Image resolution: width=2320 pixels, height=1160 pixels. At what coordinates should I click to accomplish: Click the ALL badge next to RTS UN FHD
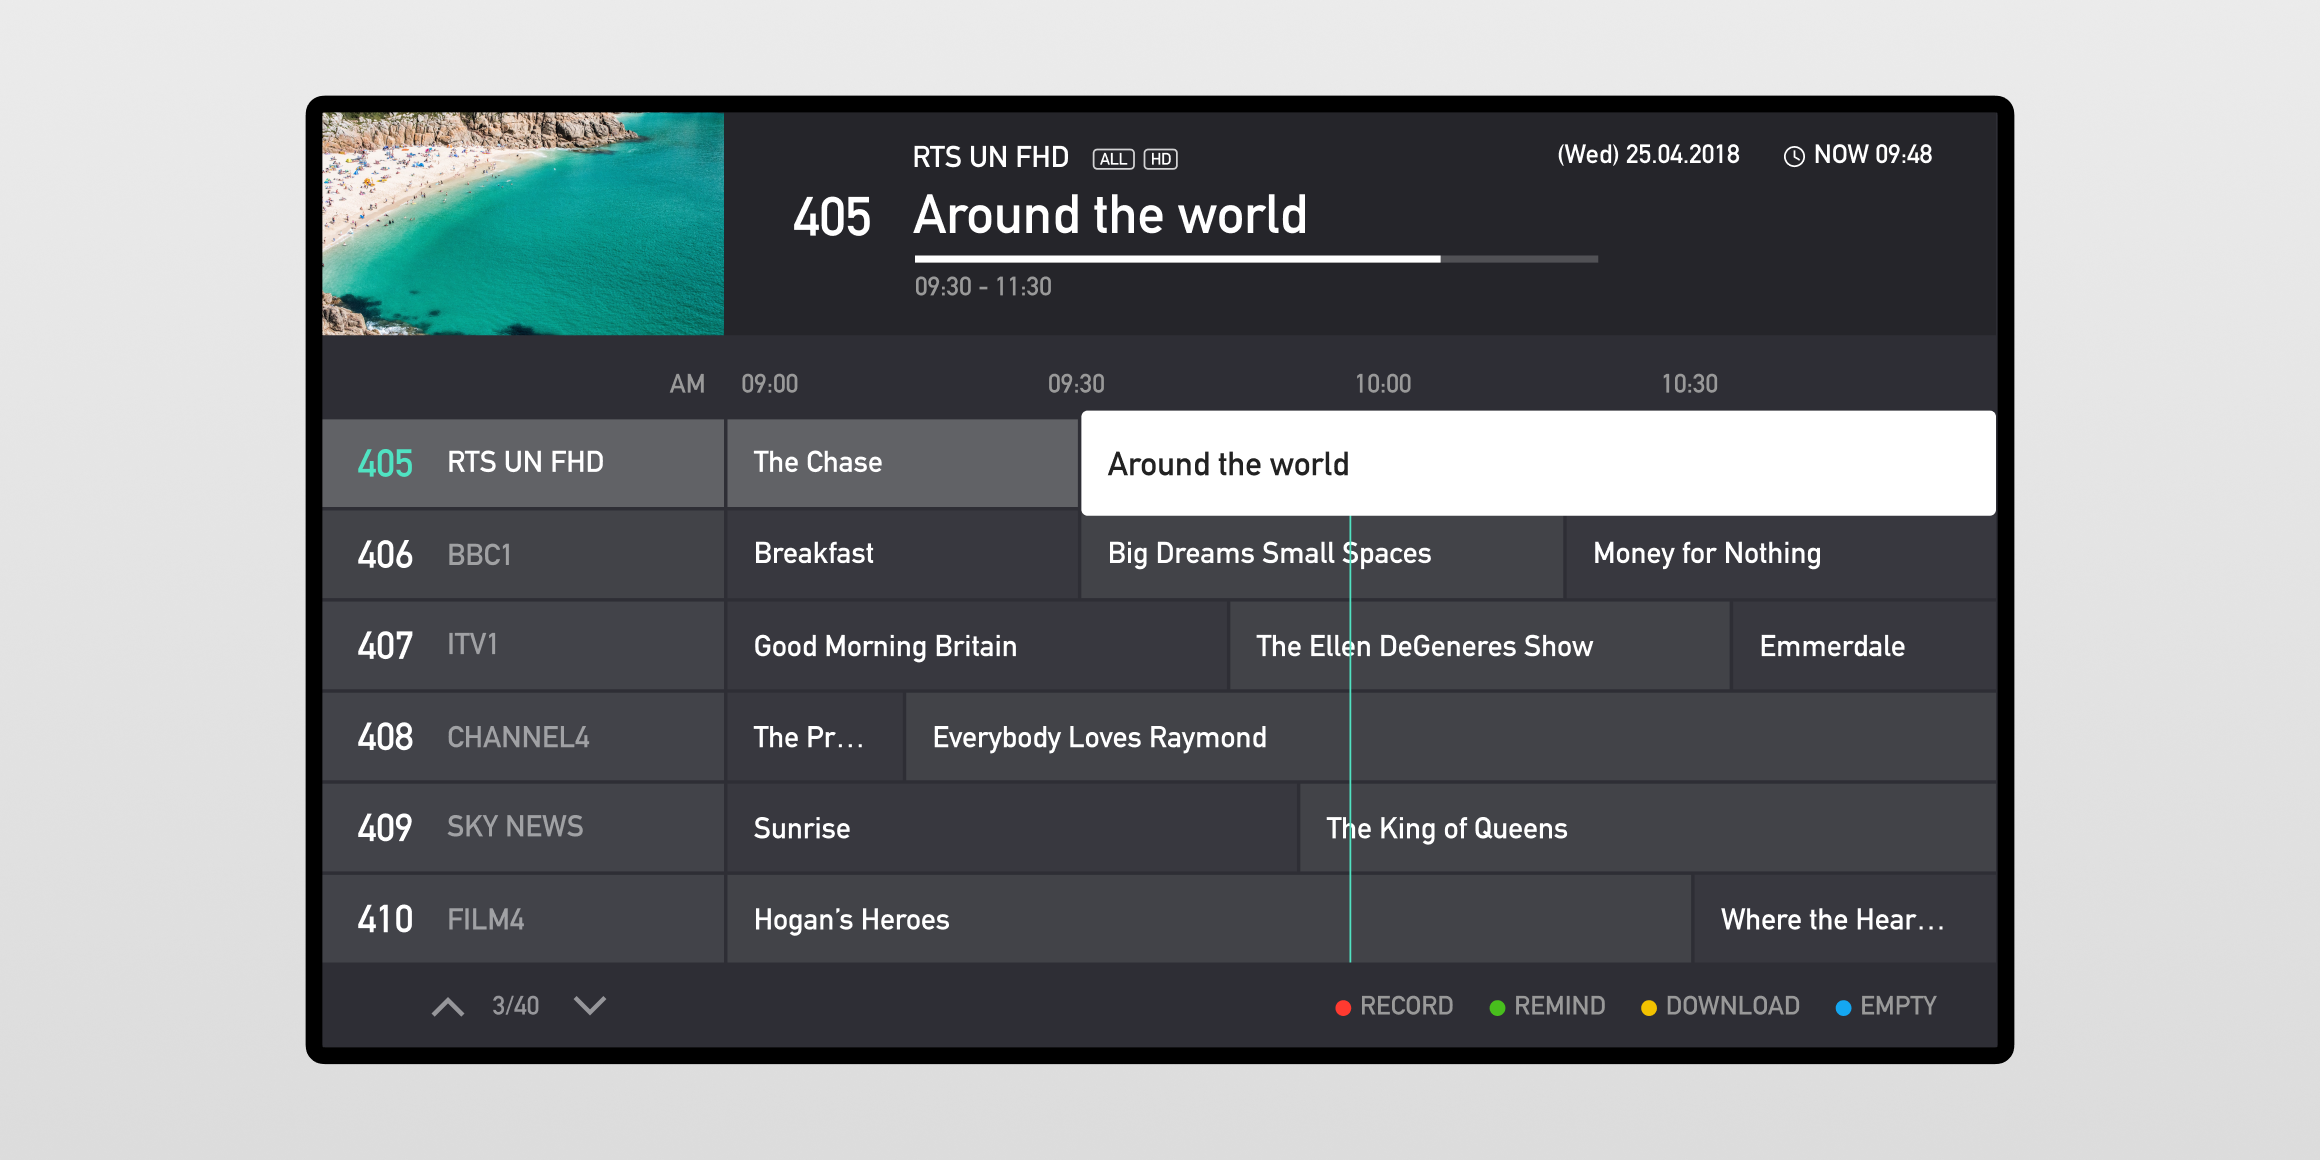[x=1113, y=158]
